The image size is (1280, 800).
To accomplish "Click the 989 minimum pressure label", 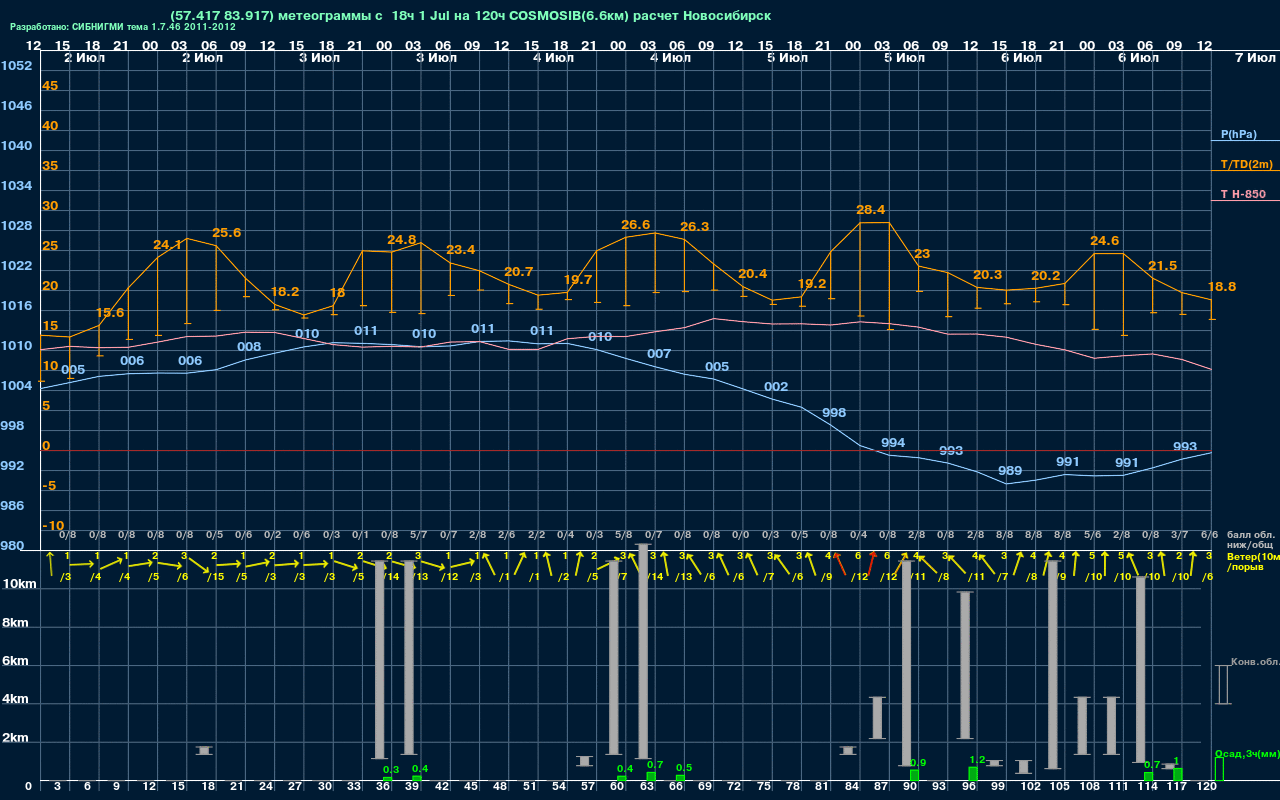I will click(x=1010, y=471).
